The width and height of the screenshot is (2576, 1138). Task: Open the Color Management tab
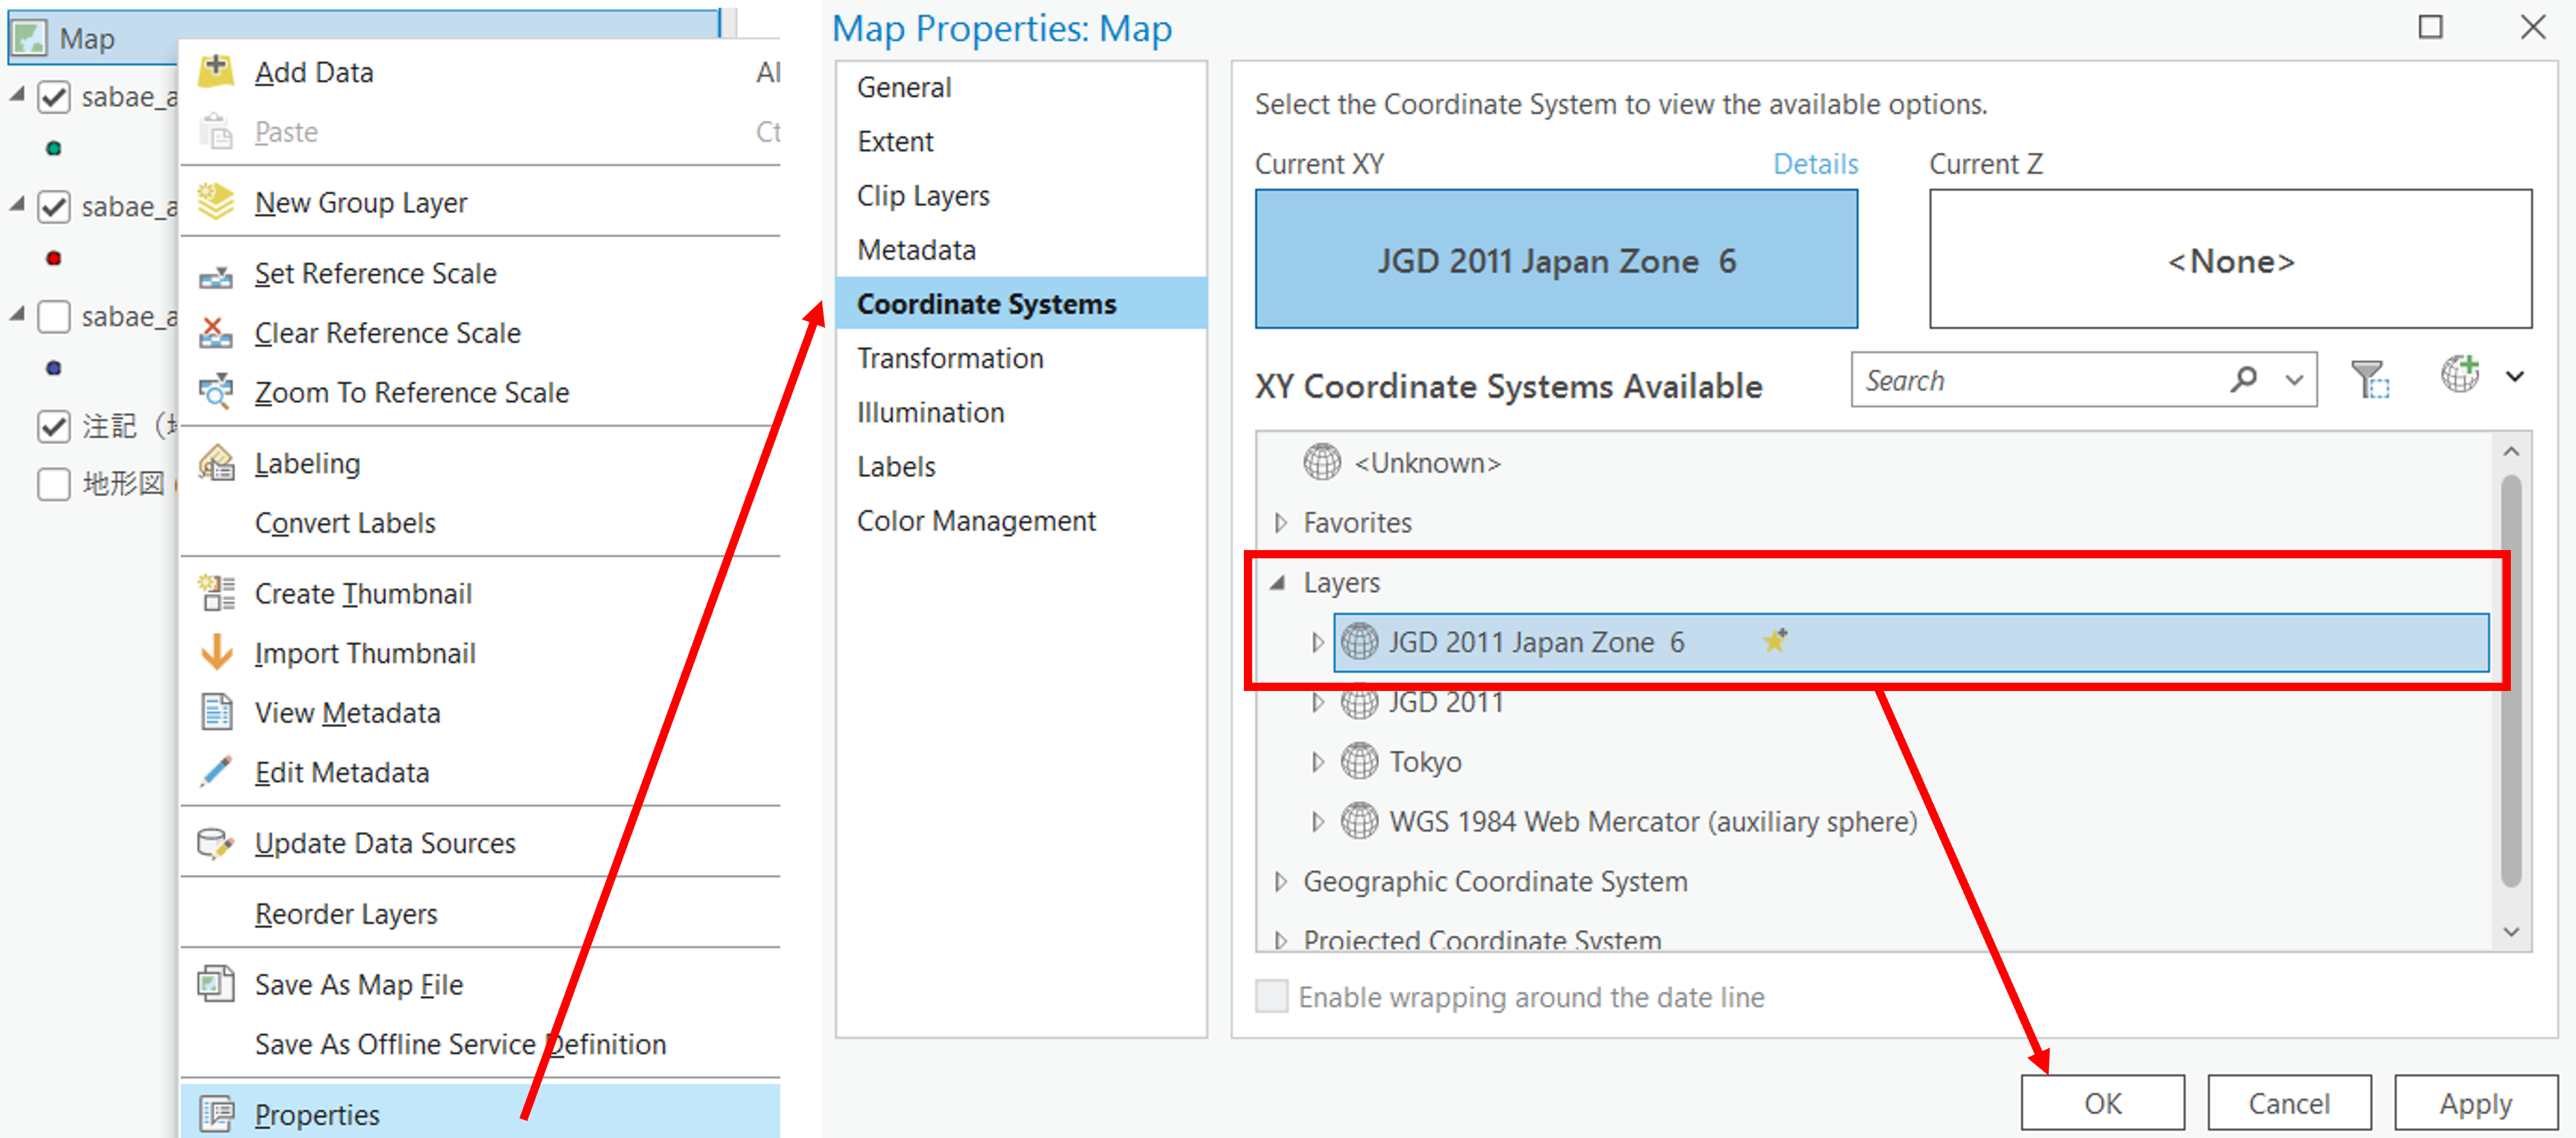coord(1021,520)
